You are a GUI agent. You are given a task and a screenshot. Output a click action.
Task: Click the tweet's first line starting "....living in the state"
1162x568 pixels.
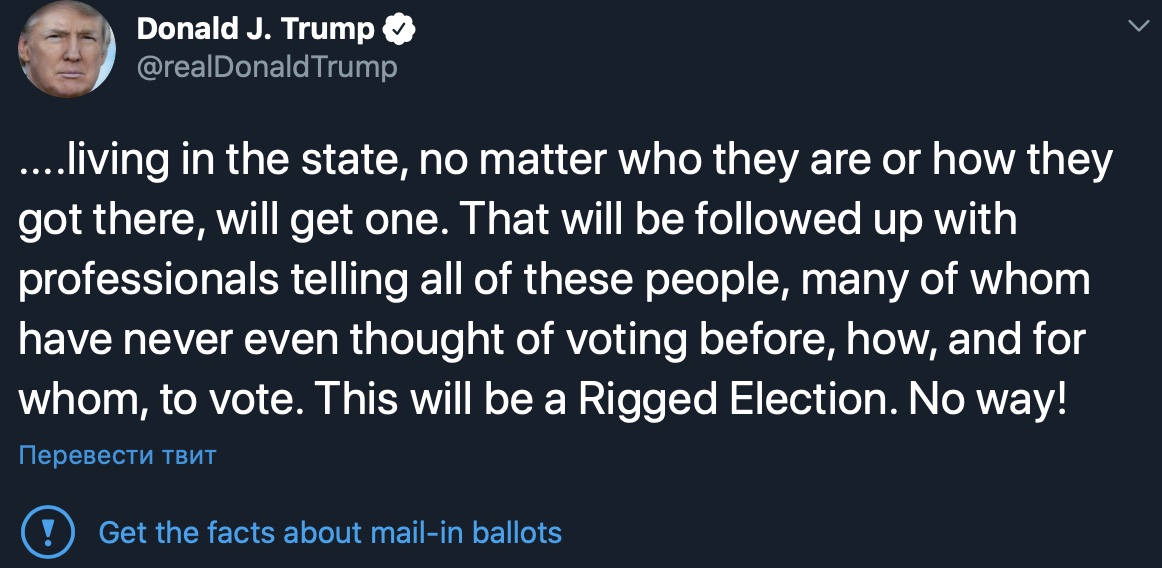point(565,161)
